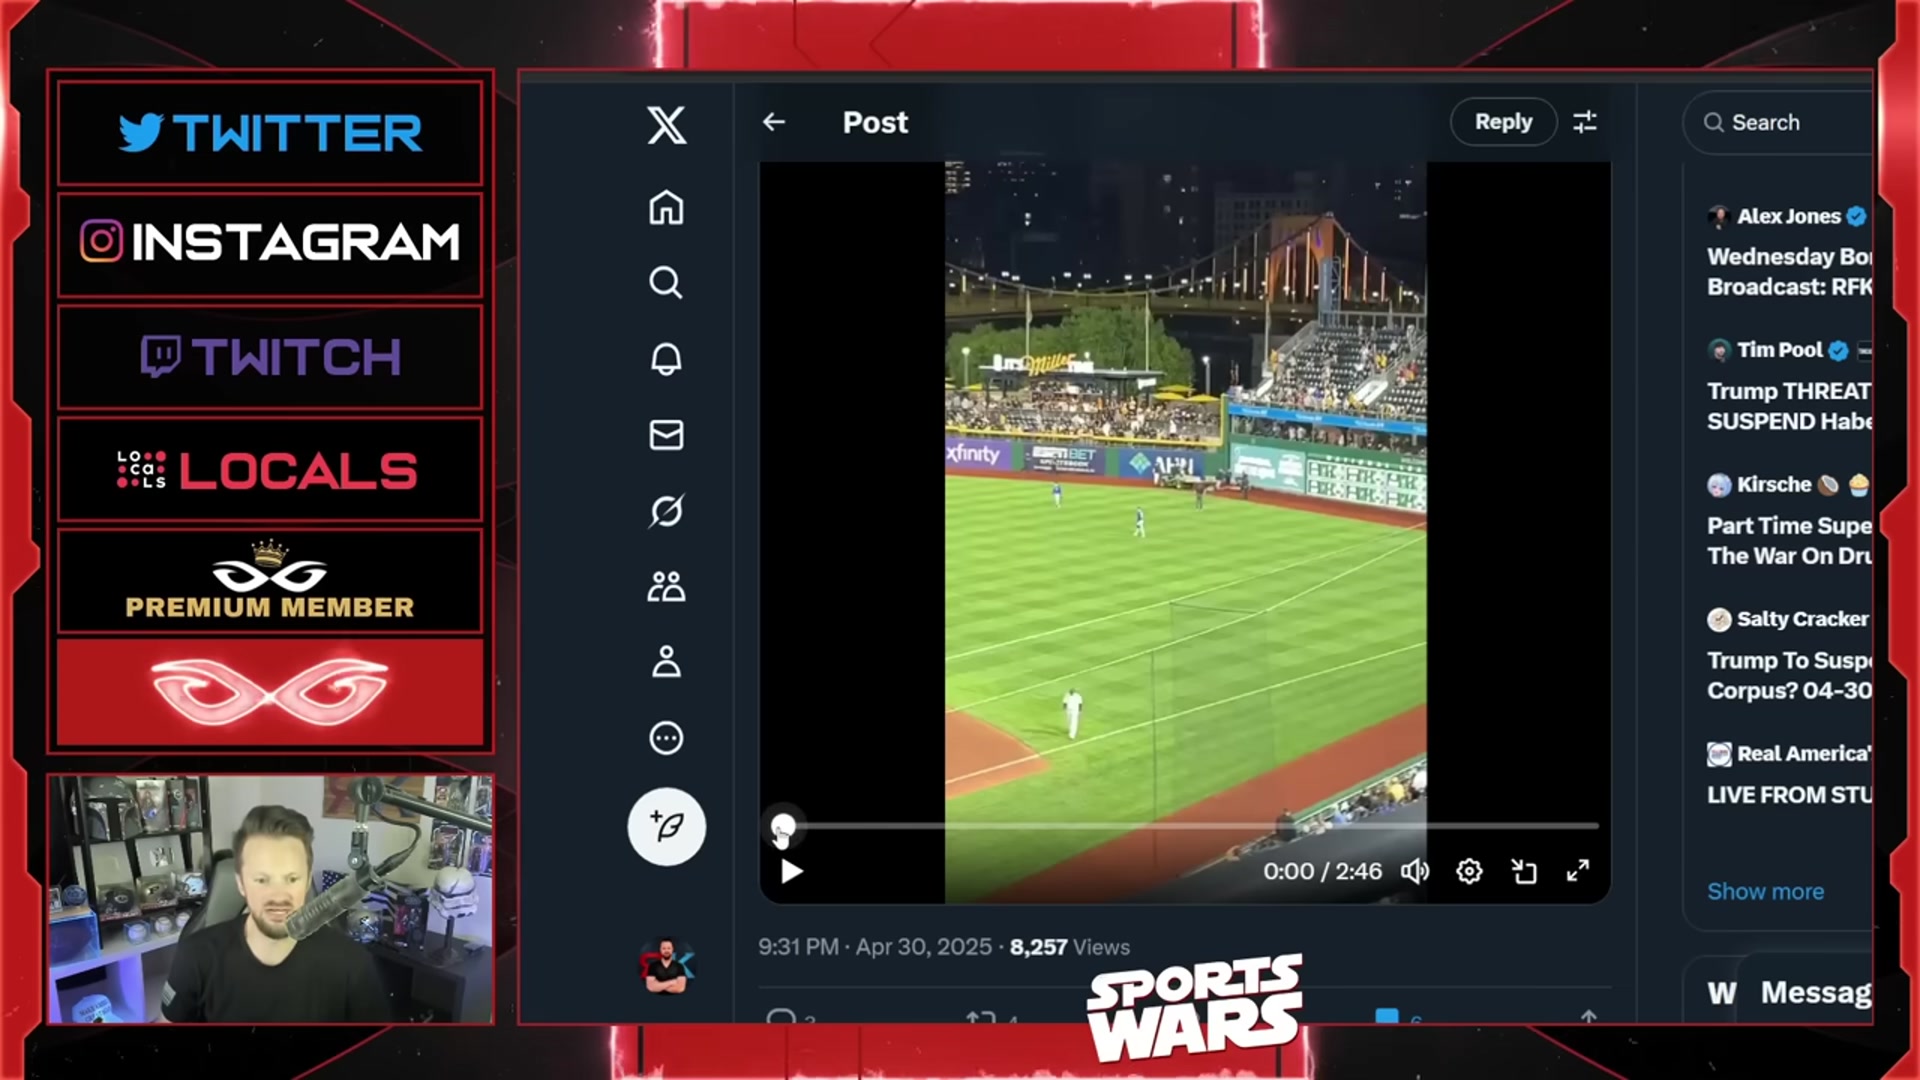
Task: Click the Locals overlay panel
Action: [x=270, y=470]
